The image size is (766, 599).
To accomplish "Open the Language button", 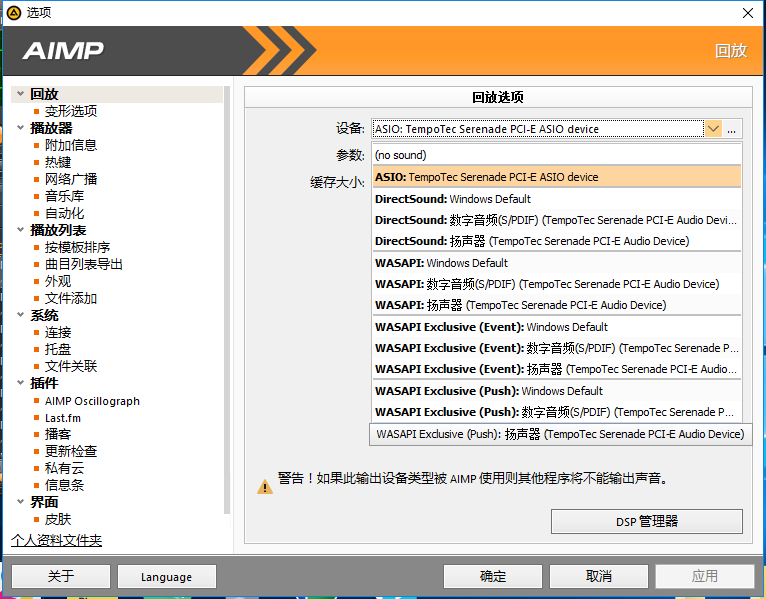I will 167,577.
